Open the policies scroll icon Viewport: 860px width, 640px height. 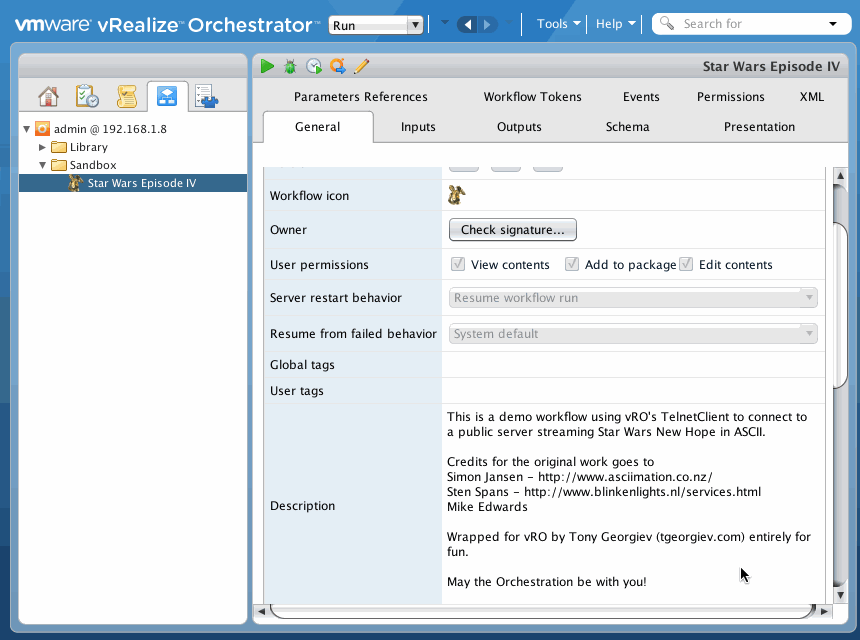[127, 97]
